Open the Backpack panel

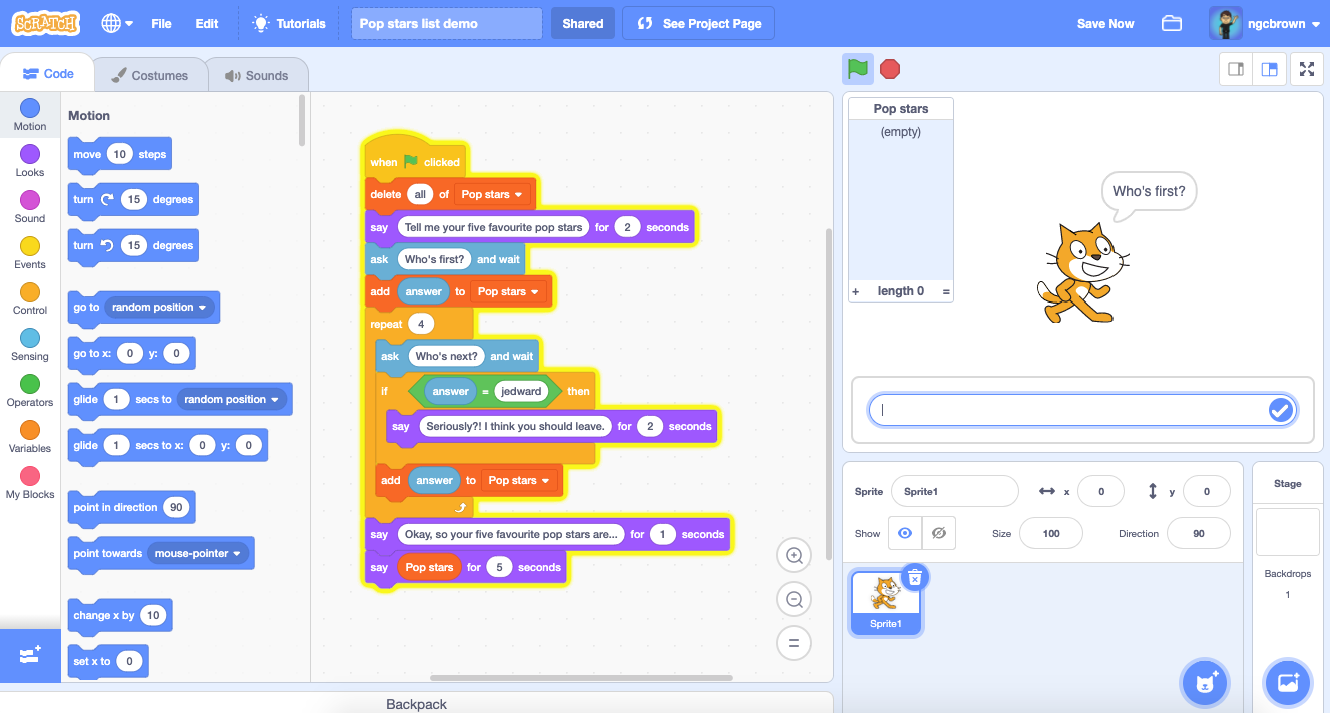coord(417,704)
